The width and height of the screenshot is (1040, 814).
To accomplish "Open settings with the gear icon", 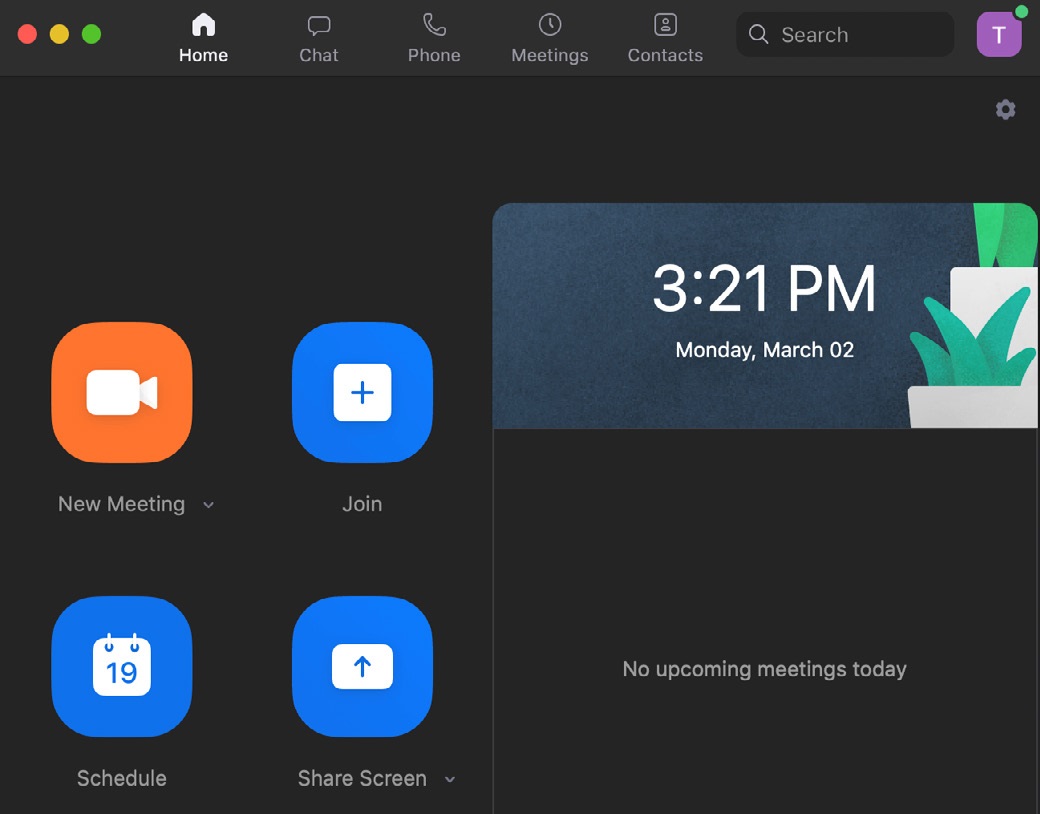I will (x=1006, y=109).
